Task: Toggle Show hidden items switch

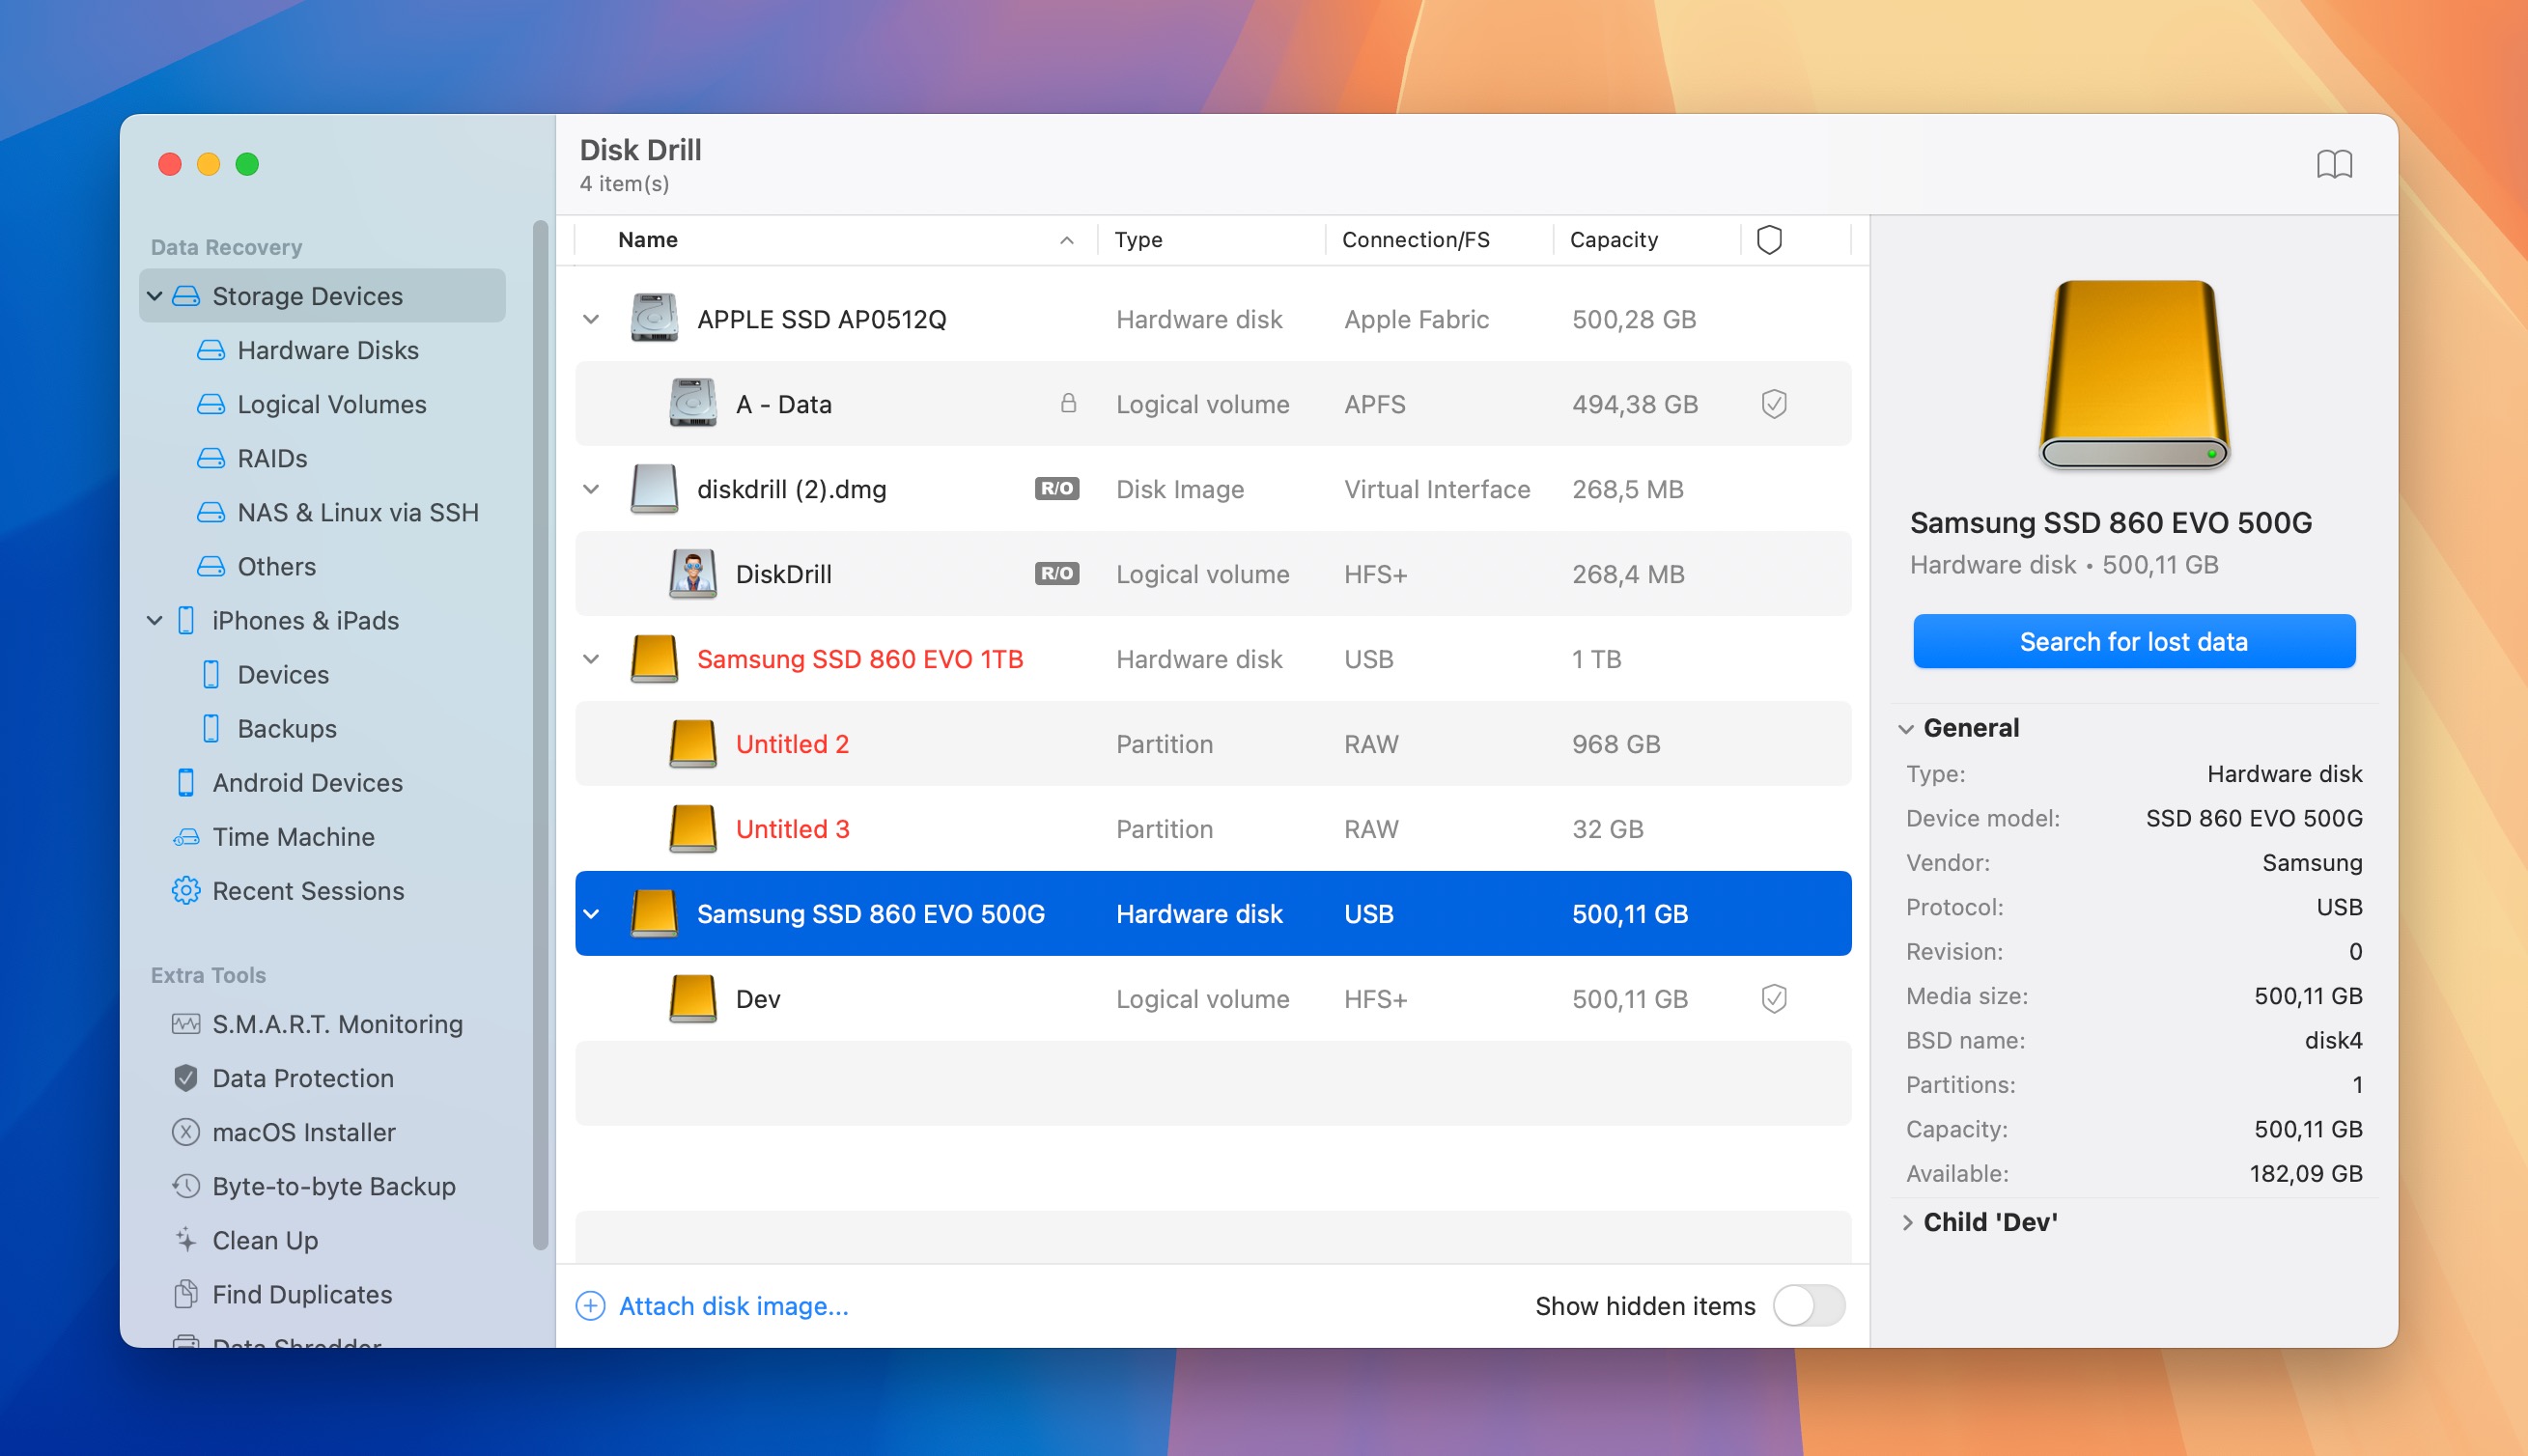Action: [x=1808, y=1306]
